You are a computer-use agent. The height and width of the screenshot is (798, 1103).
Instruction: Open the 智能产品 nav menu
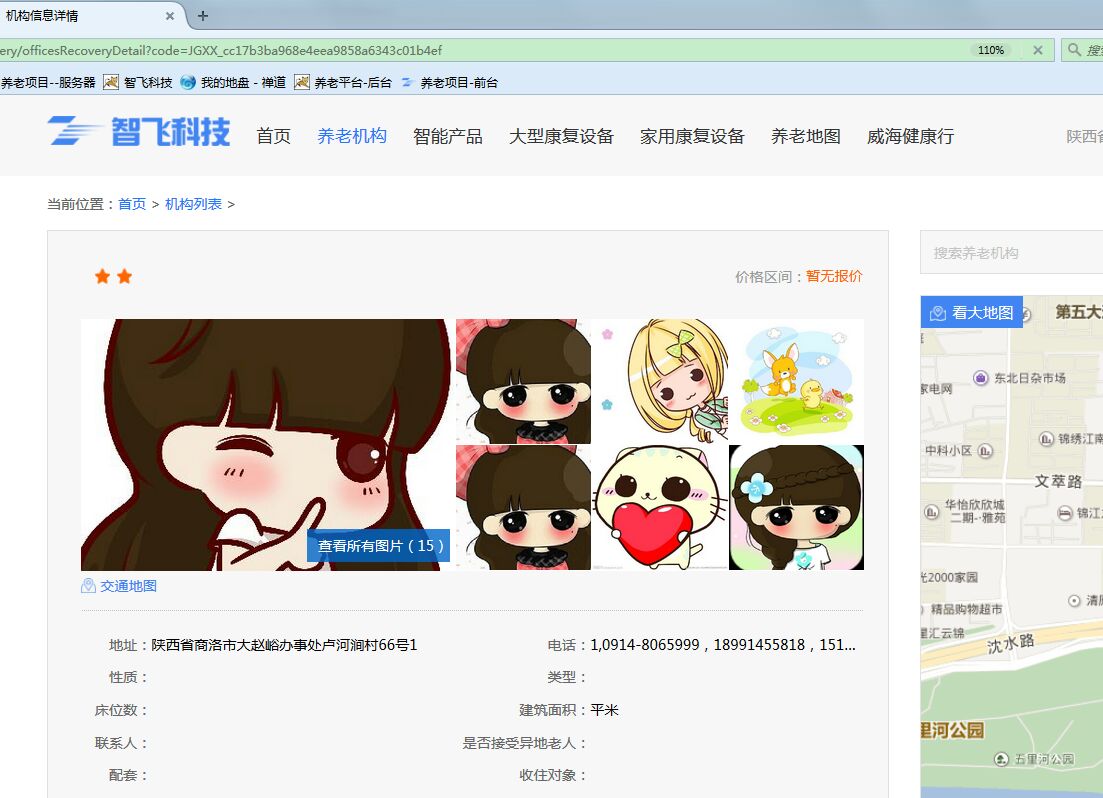pyautogui.click(x=448, y=136)
